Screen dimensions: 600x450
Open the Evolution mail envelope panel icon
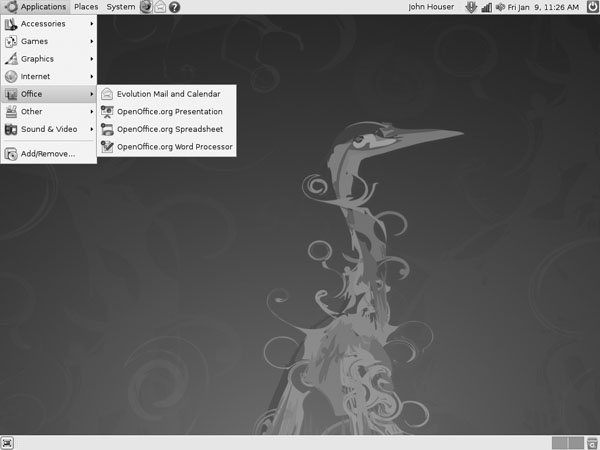pos(160,7)
